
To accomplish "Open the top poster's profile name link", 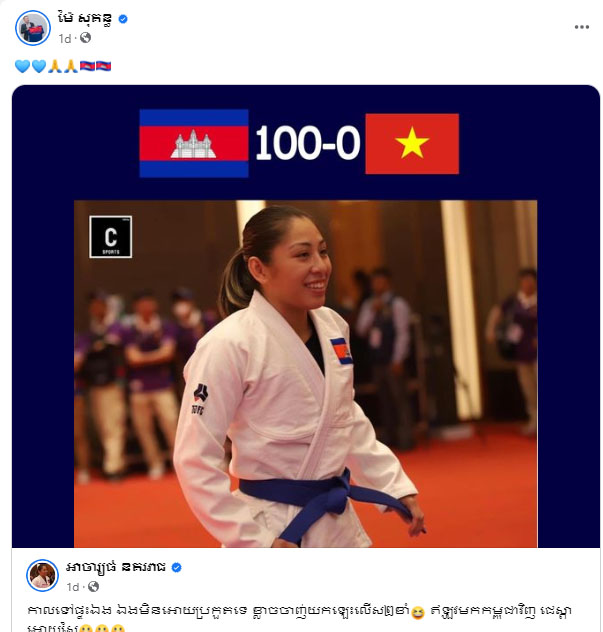I will 85,19.
